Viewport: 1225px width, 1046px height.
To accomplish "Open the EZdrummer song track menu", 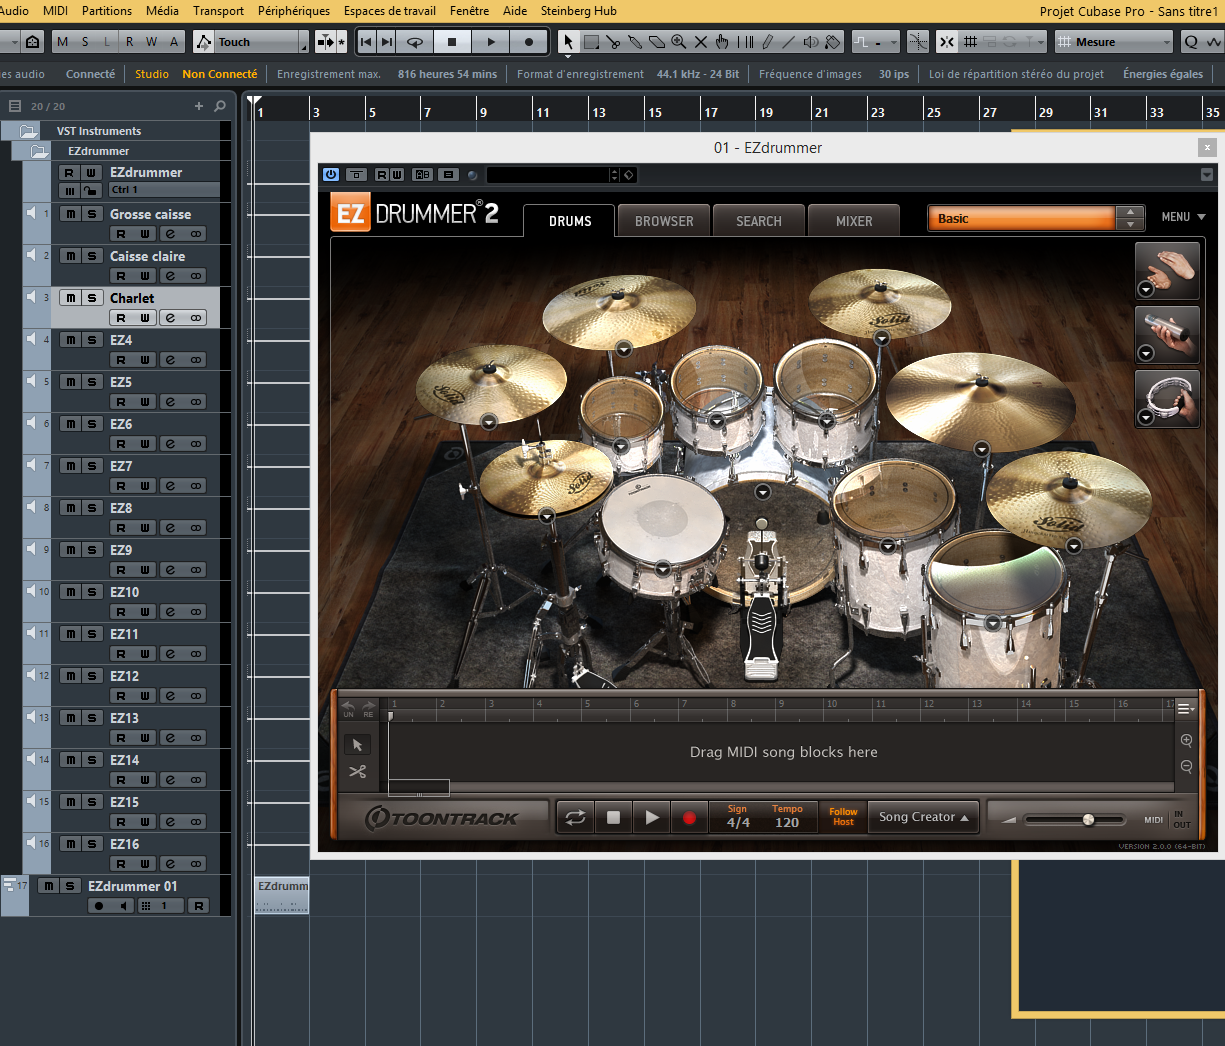I will (x=1185, y=708).
